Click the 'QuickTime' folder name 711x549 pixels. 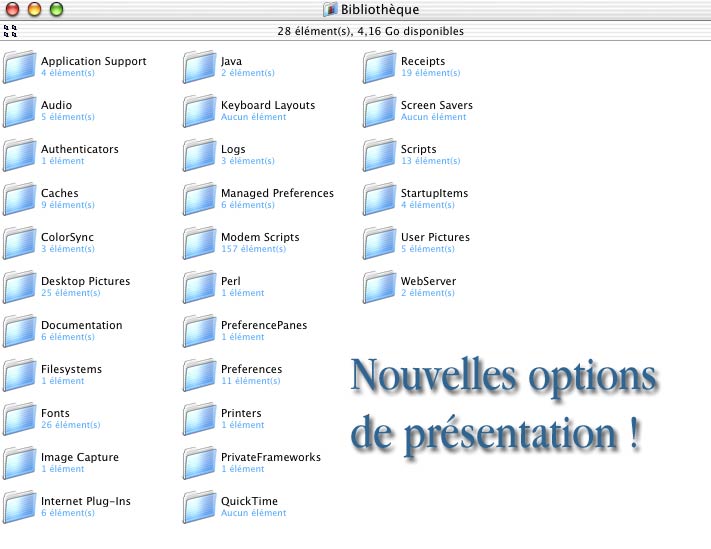pos(249,501)
